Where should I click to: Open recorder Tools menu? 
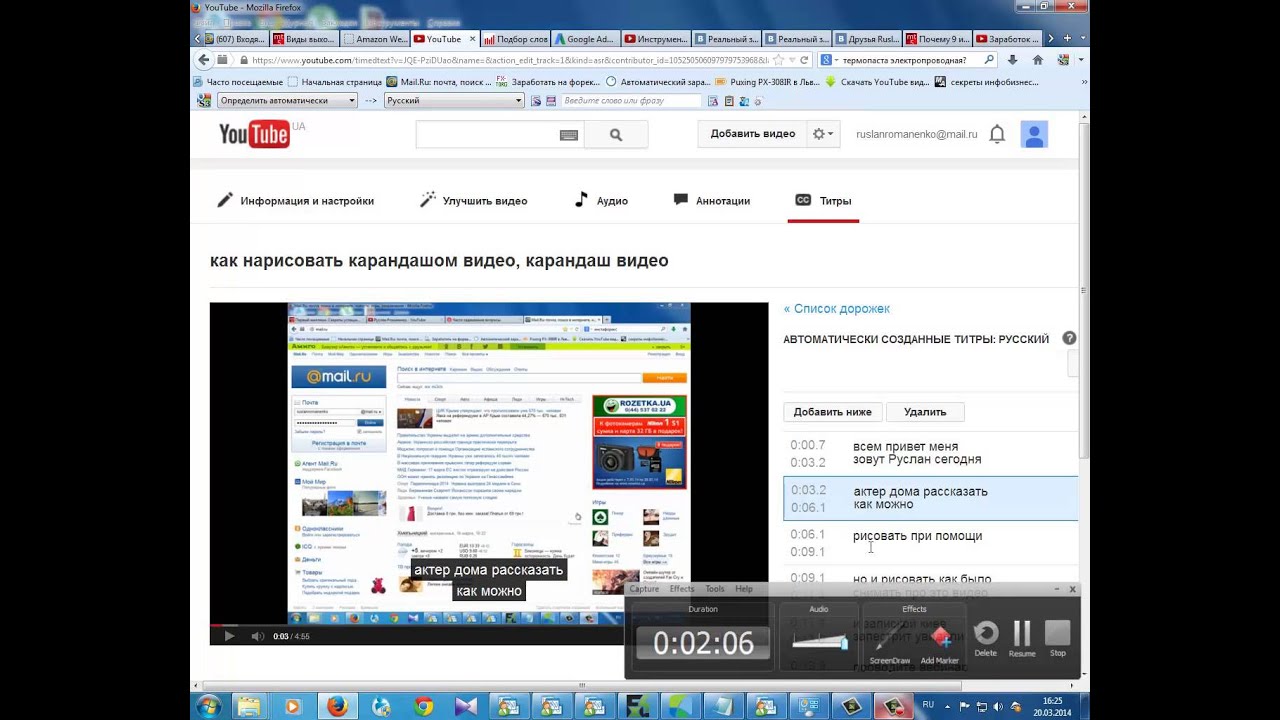click(x=715, y=589)
